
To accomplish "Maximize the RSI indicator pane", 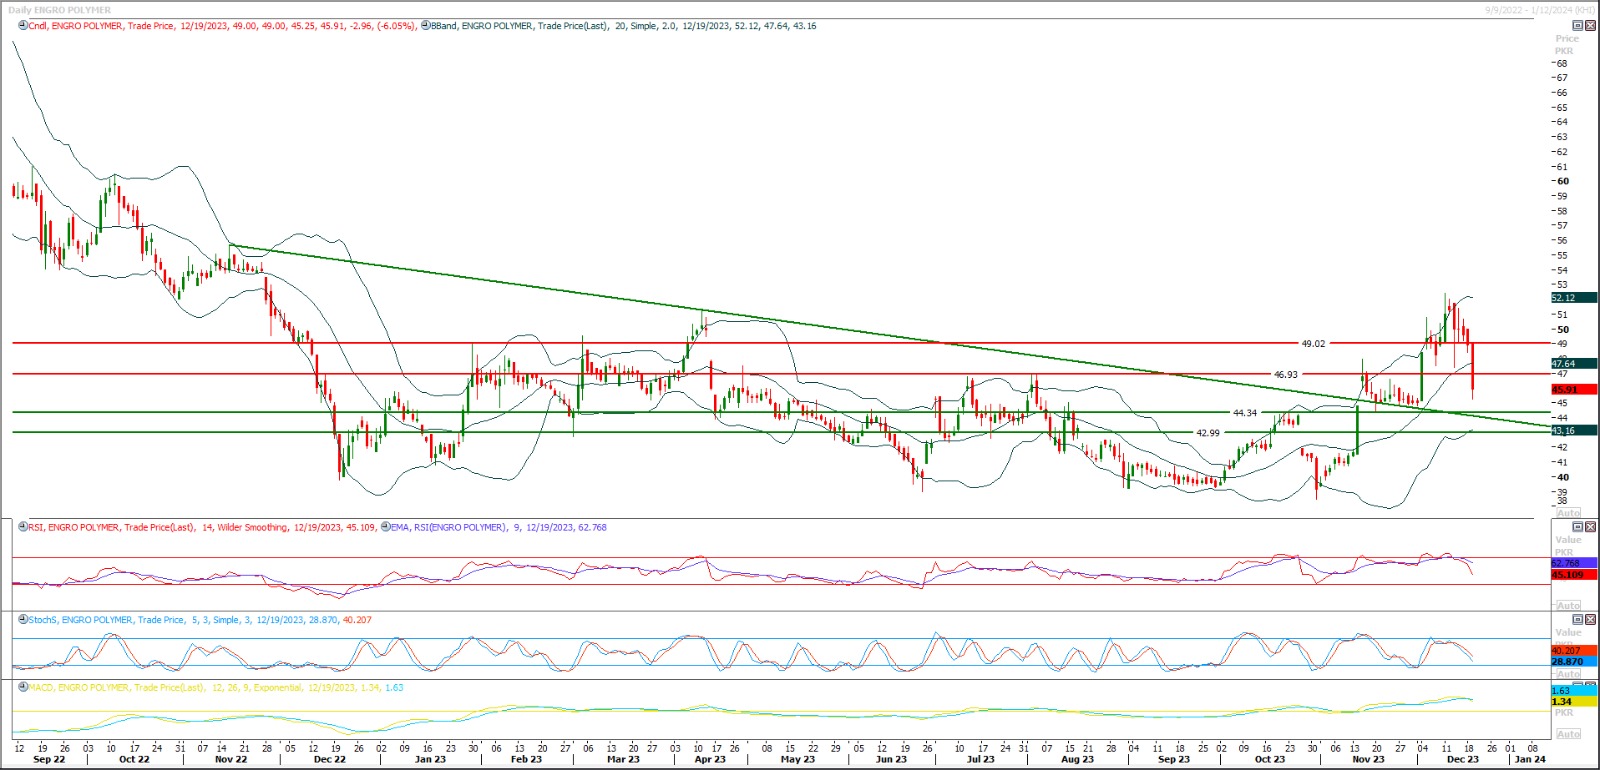I will click(x=1578, y=527).
